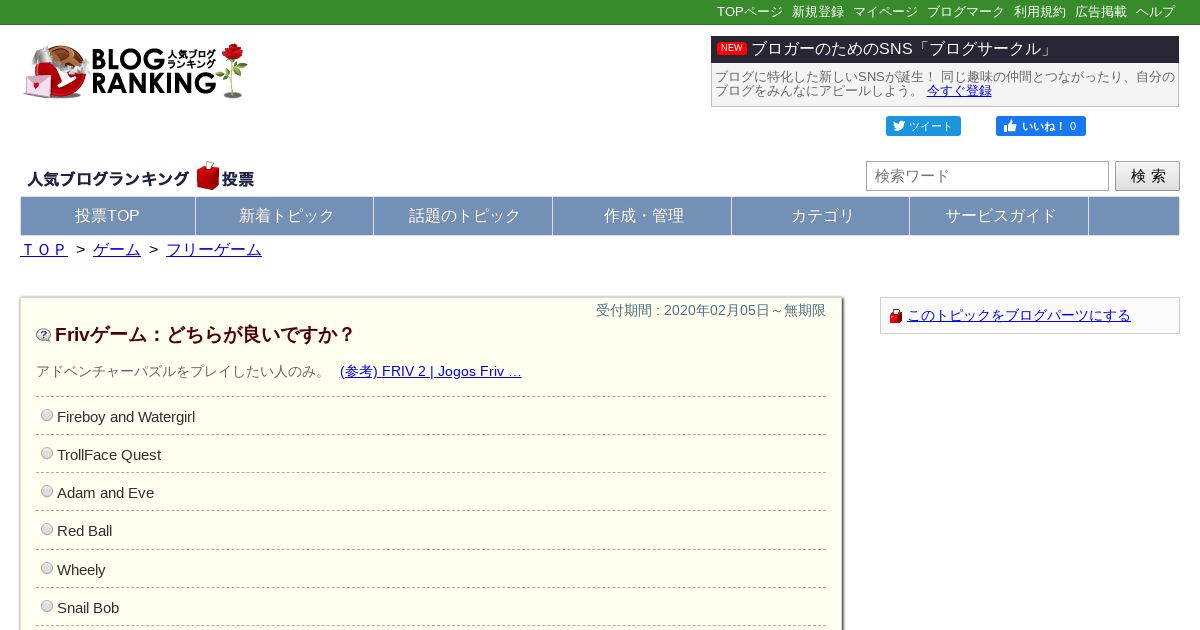The width and height of the screenshot is (1200, 630).
Task: Open the Blog Ranking logo homepage
Action: point(135,71)
